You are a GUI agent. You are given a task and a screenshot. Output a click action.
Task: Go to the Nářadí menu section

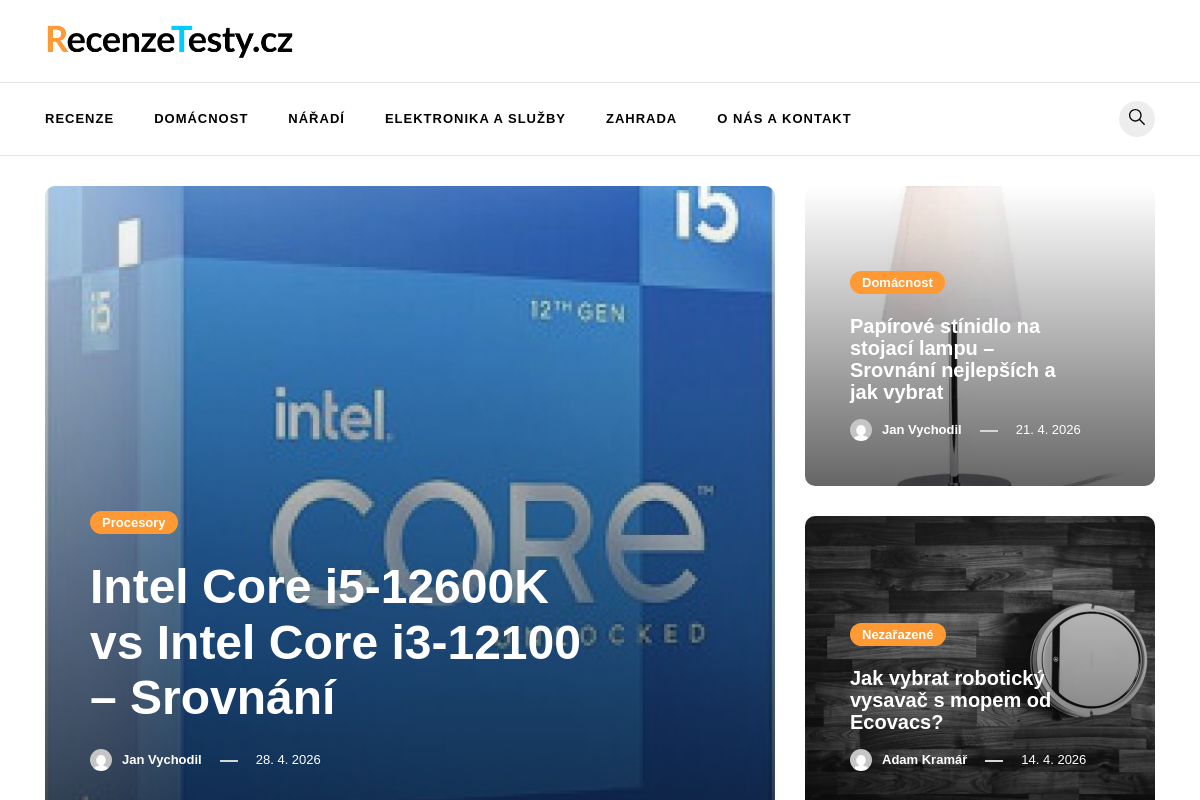click(316, 118)
